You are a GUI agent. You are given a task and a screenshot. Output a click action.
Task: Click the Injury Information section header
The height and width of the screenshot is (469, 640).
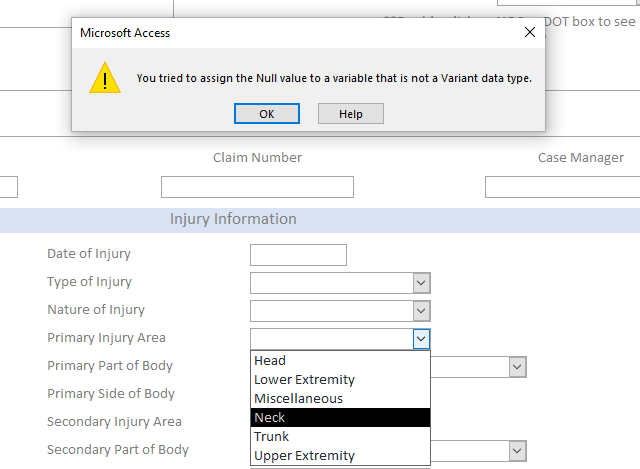click(x=233, y=219)
